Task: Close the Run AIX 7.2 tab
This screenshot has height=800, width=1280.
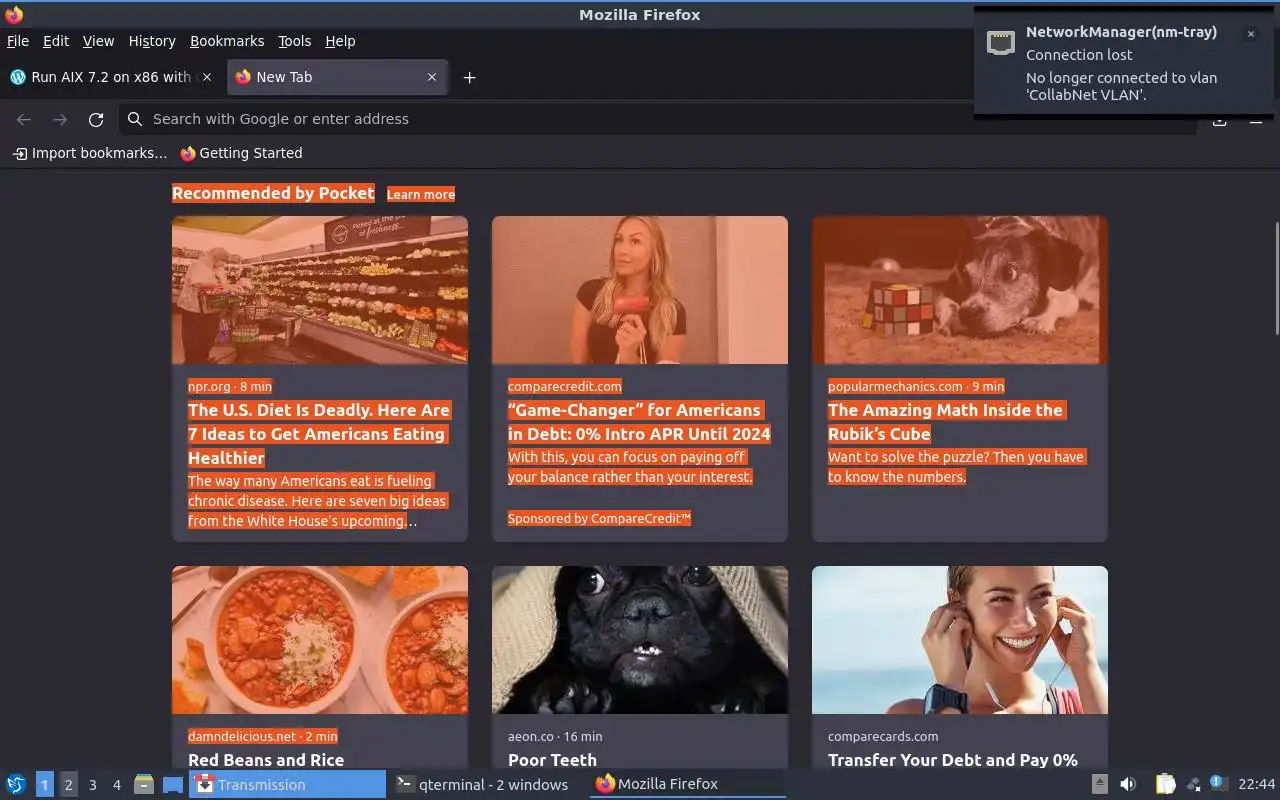Action: pyautogui.click(x=206, y=77)
